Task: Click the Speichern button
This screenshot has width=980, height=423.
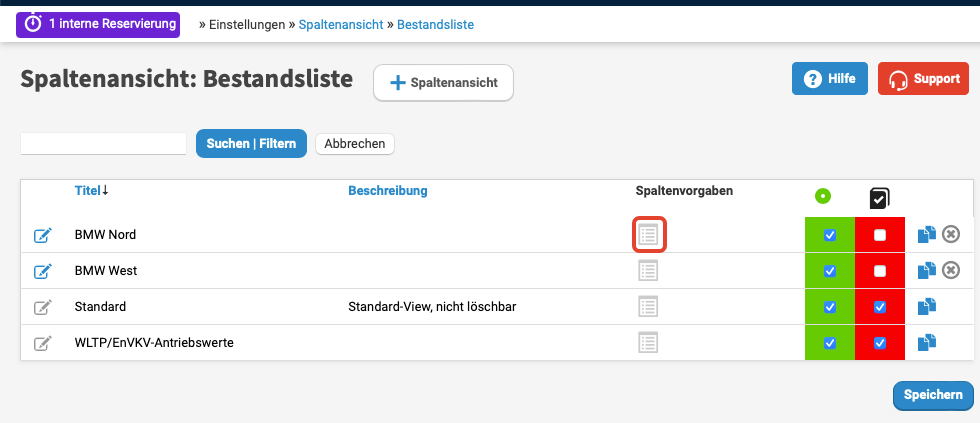Action: pyautogui.click(x=932, y=395)
